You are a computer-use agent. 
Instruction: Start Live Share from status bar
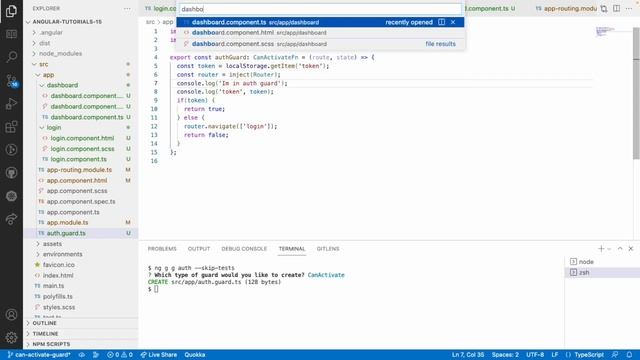pyautogui.click(x=159, y=355)
